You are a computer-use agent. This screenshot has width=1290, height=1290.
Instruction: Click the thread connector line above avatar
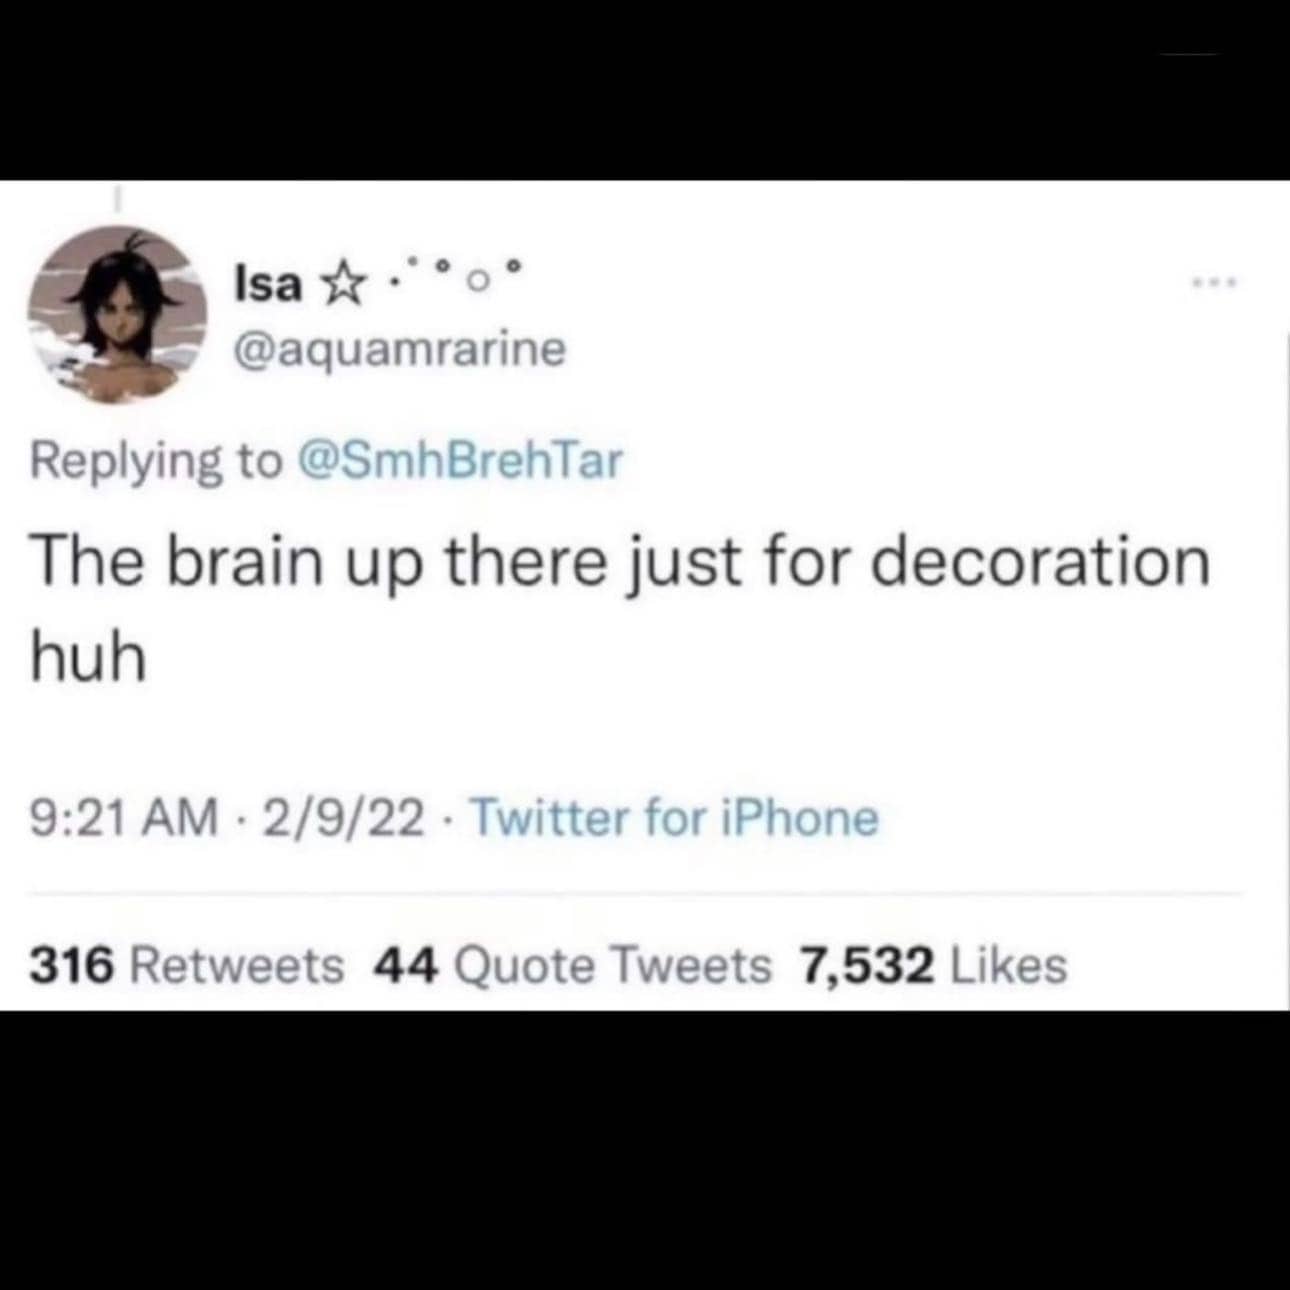117,200
